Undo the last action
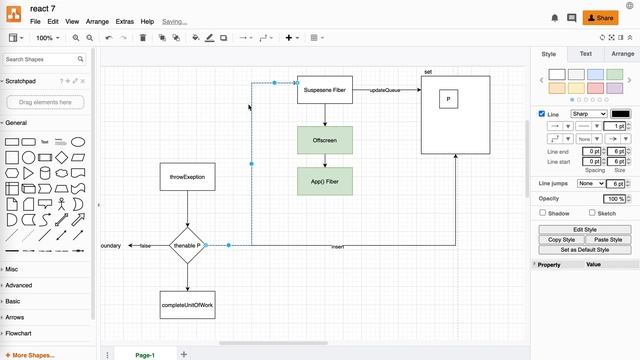 click(109, 38)
